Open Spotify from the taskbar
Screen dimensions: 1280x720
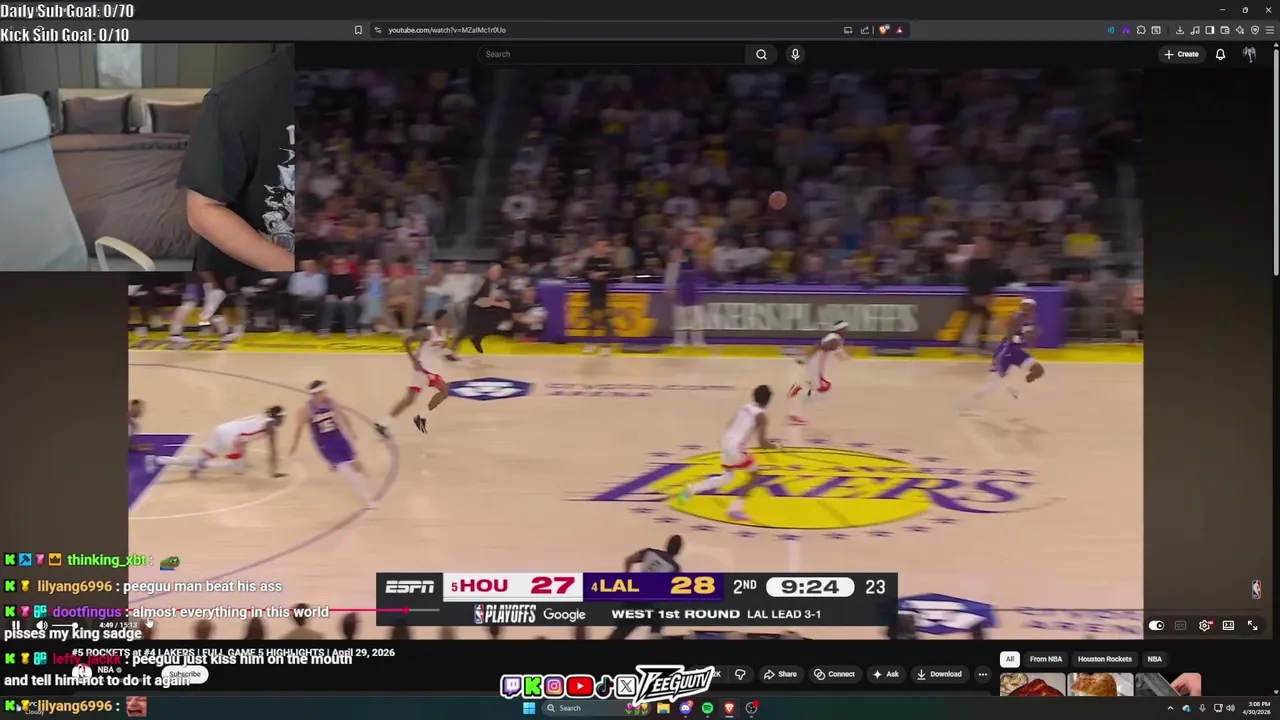click(x=707, y=708)
